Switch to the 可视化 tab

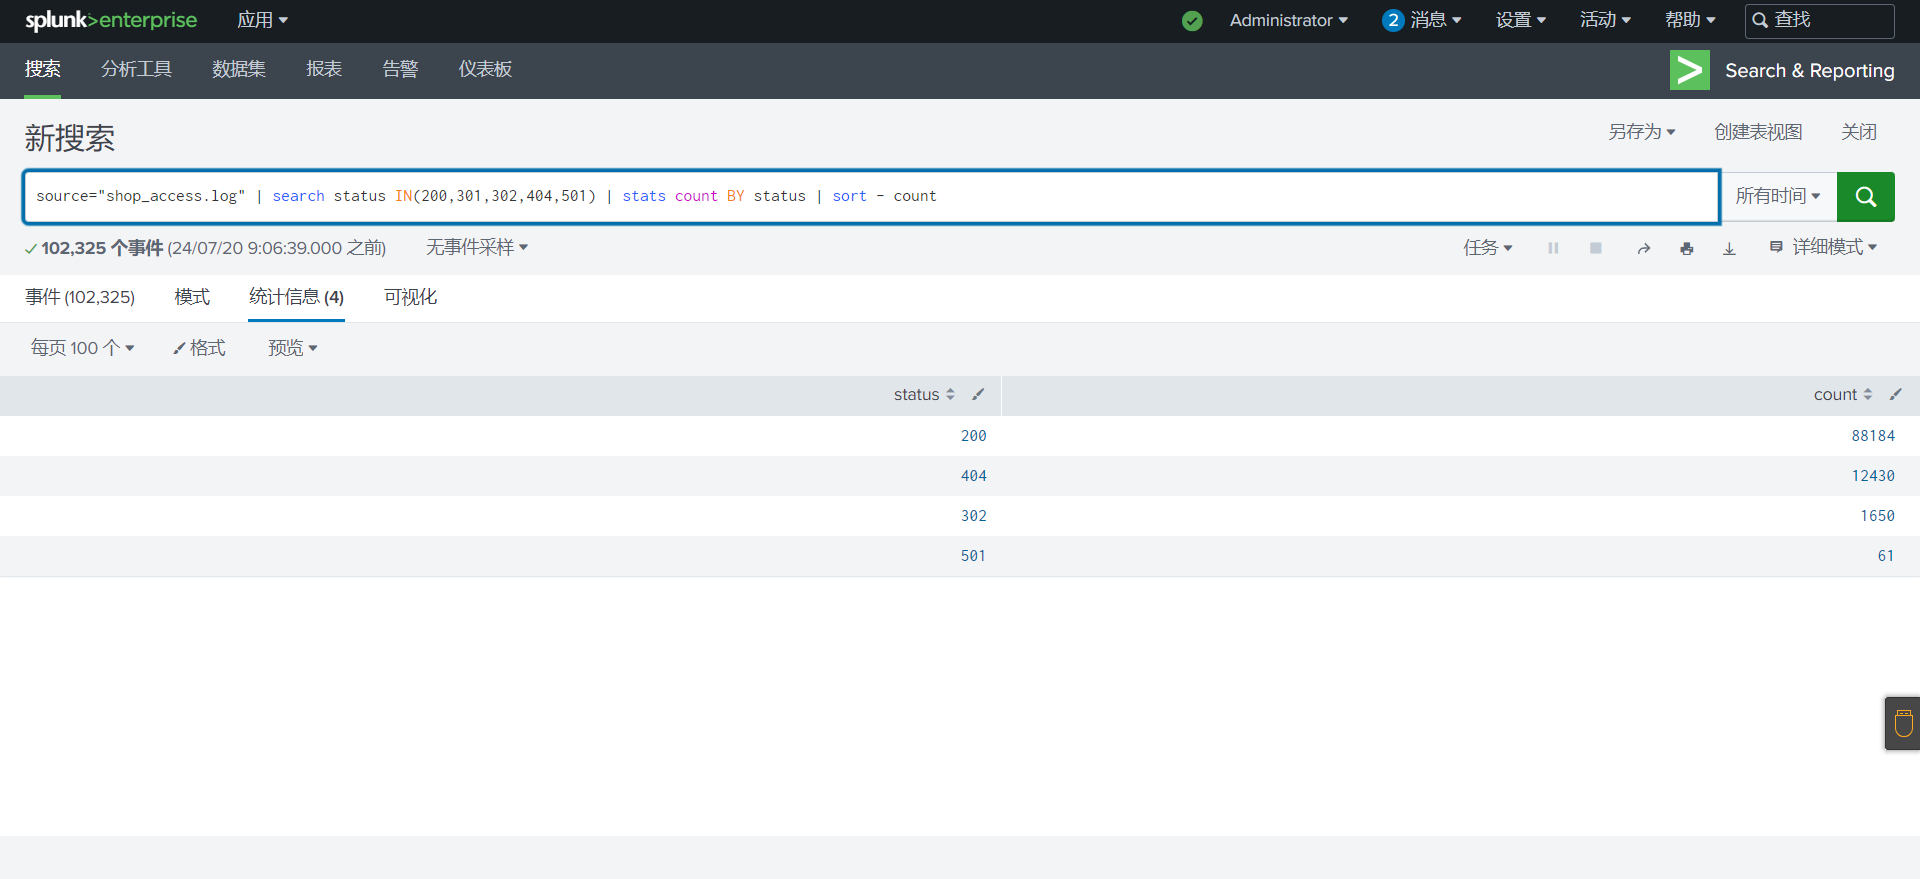(410, 297)
